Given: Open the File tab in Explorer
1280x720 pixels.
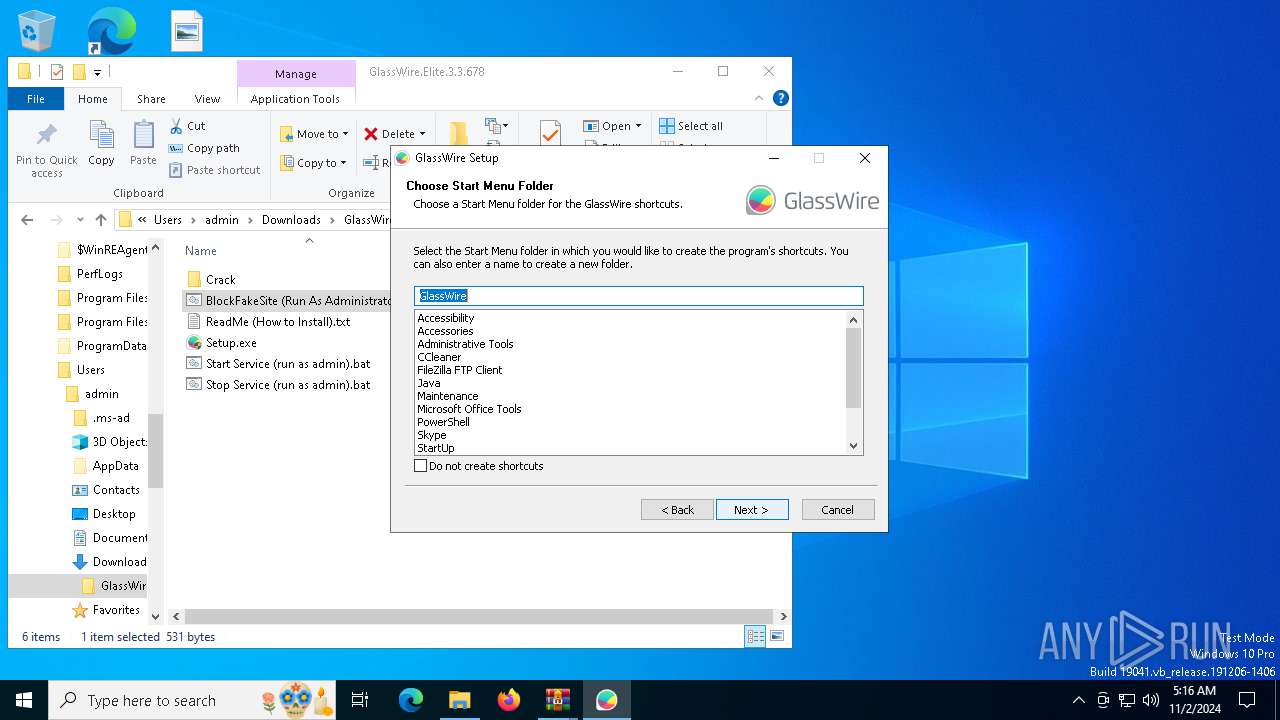Looking at the screenshot, I should point(36,99).
